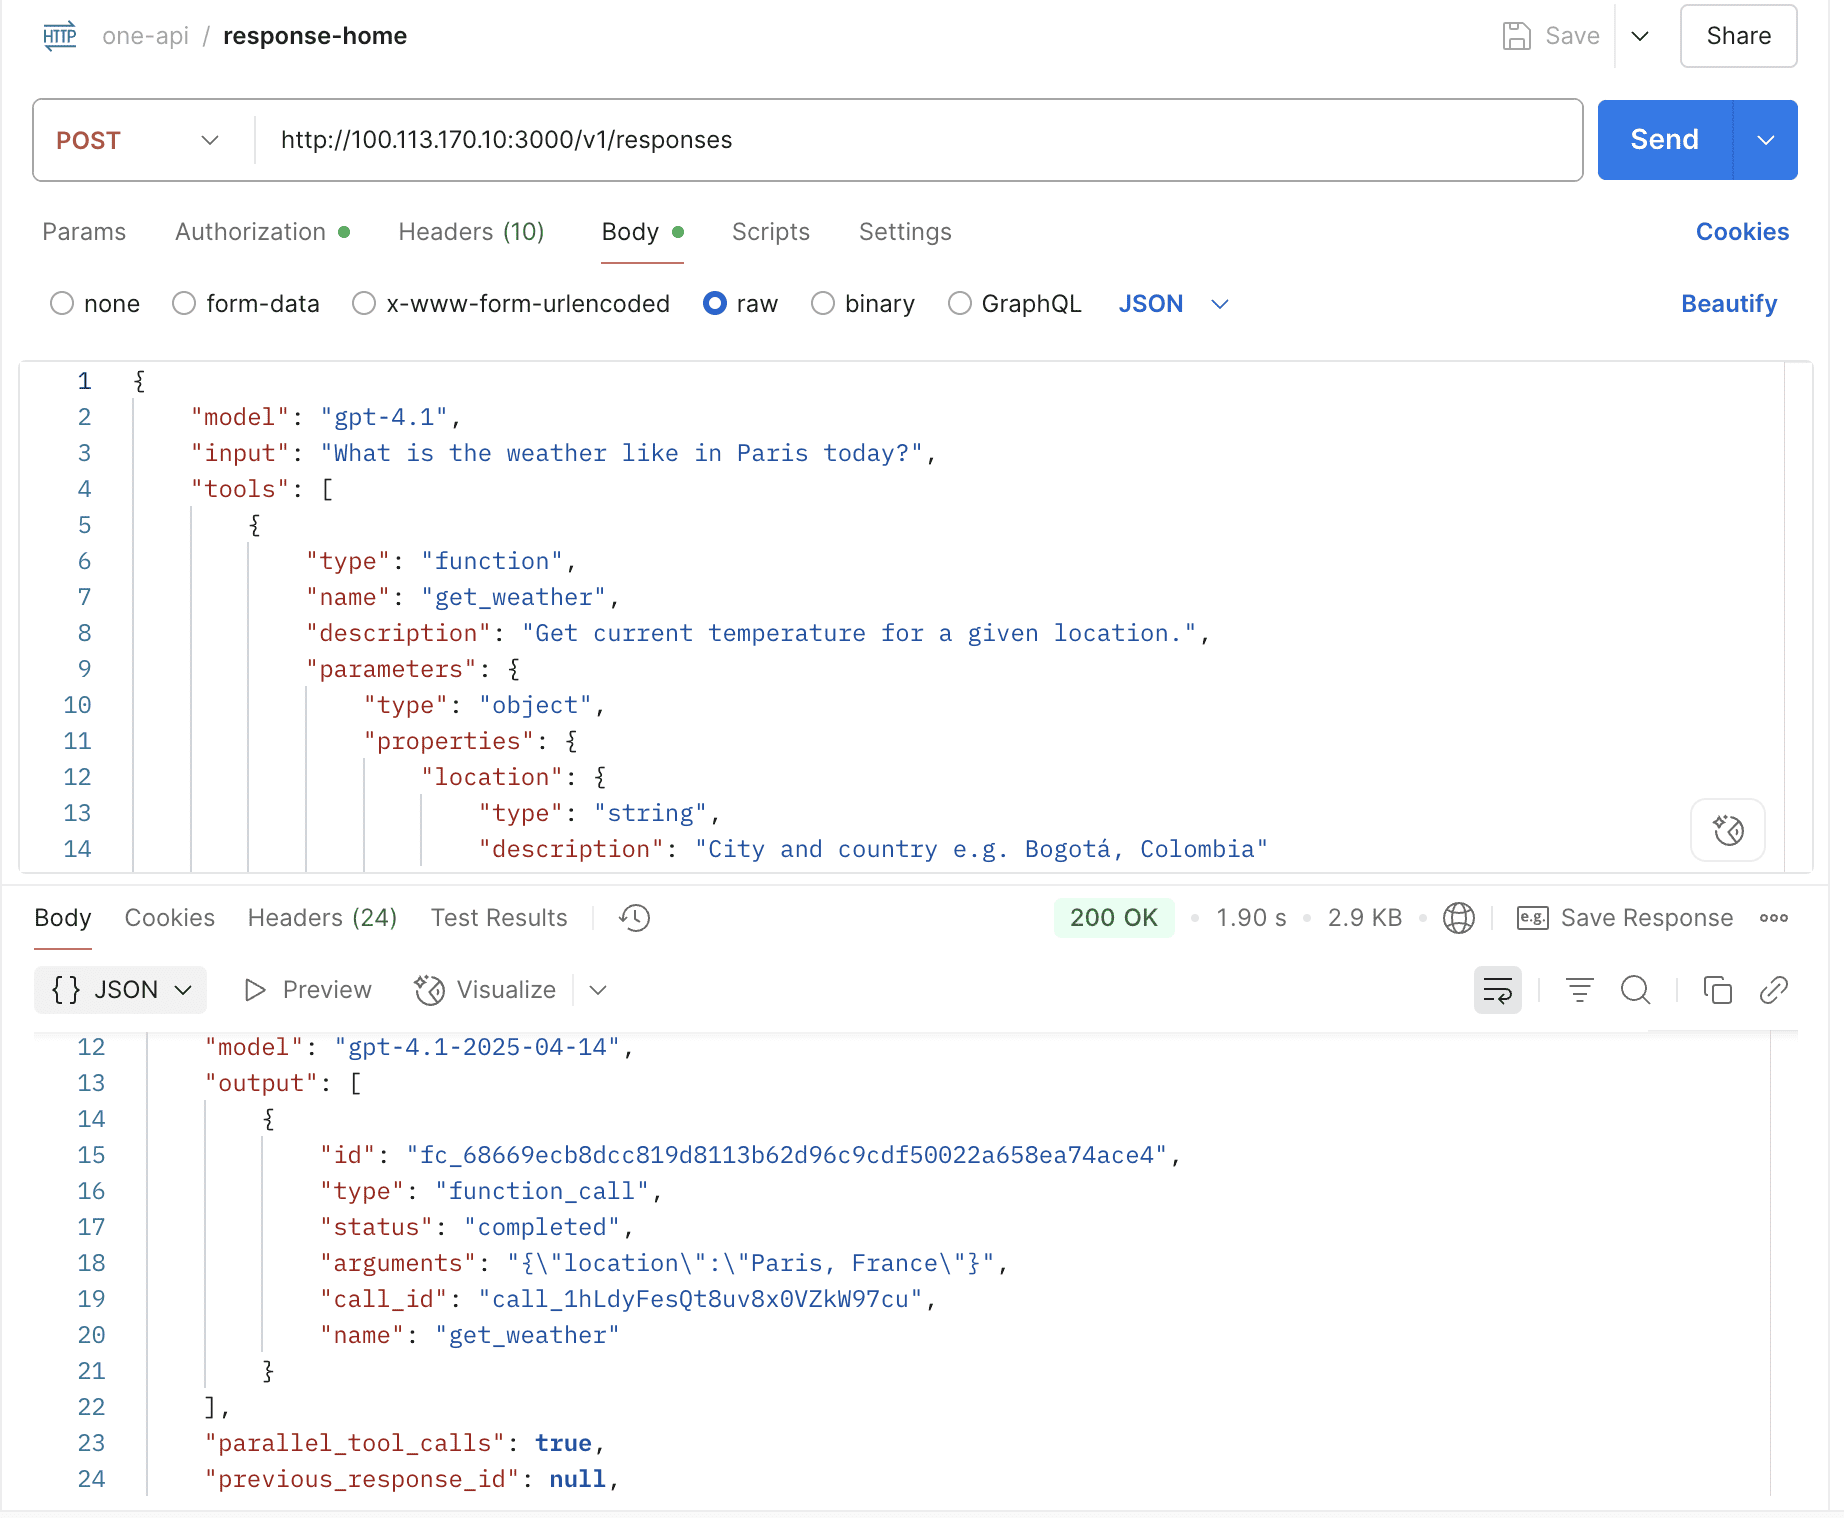This screenshot has height=1518, width=1844.
Task: Select the none body type
Action: [x=62, y=304]
